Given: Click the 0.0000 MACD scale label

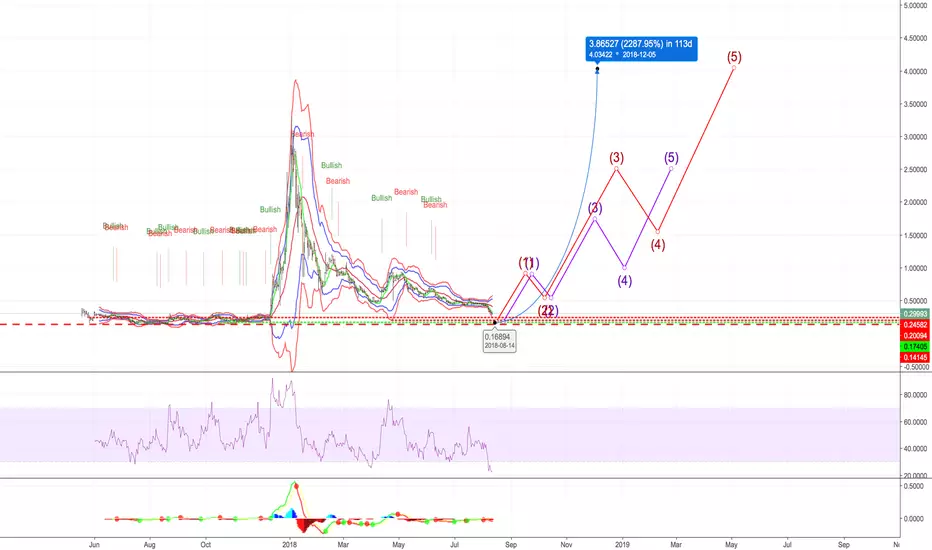Looking at the screenshot, I should (915, 518).
